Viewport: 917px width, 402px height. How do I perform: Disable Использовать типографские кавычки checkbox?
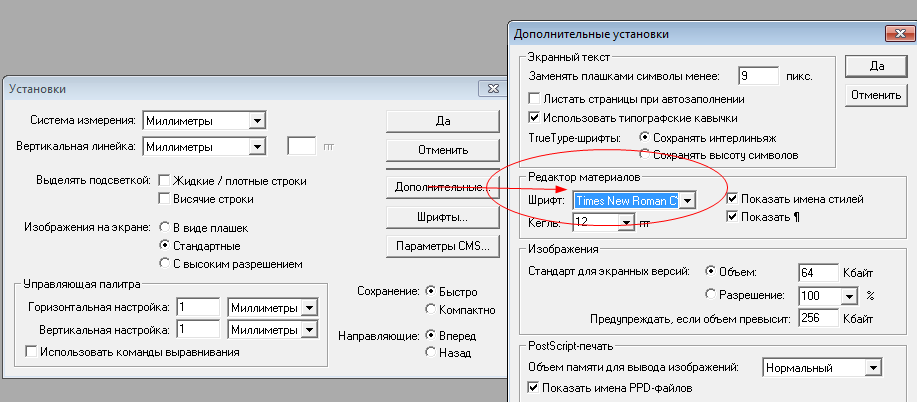[533, 118]
